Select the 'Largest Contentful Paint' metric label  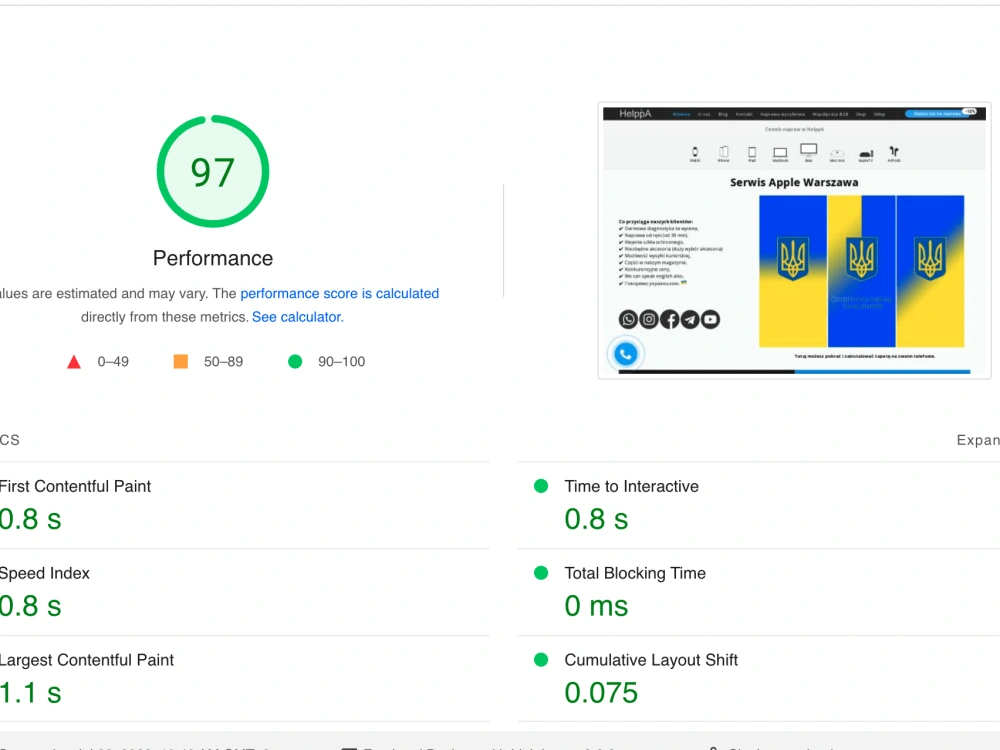pyautogui.click(x=87, y=660)
